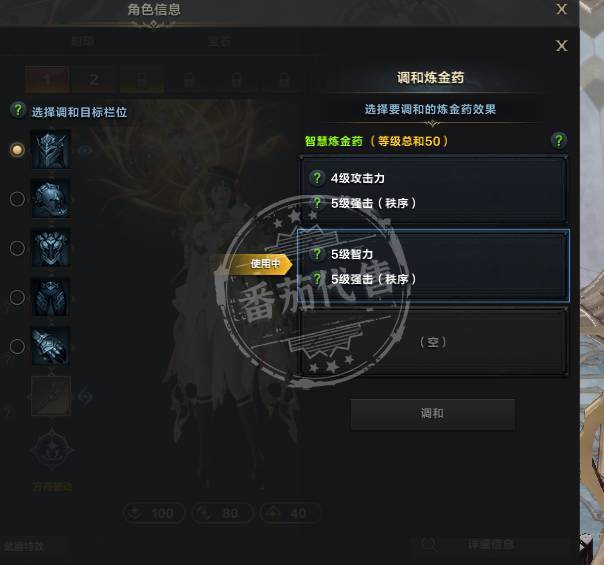
Task: Click the help icon beside 4级攻击力
Action: click(317, 178)
